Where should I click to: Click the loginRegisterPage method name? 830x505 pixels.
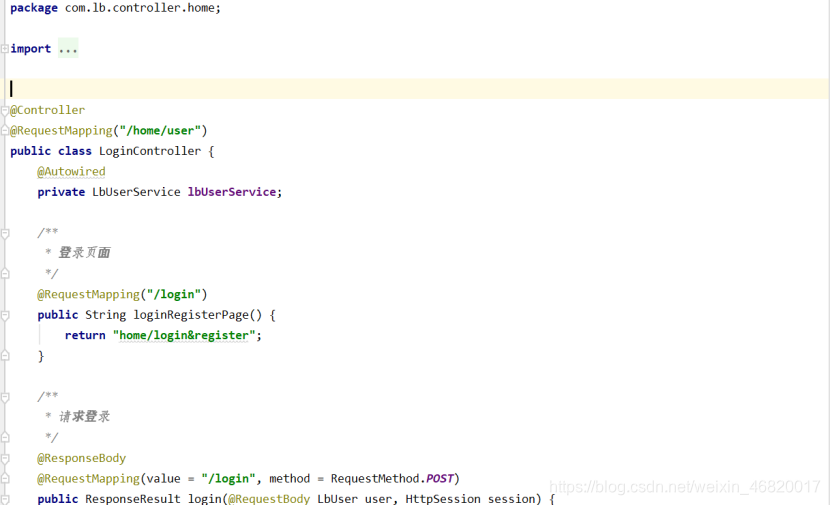point(191,315)
